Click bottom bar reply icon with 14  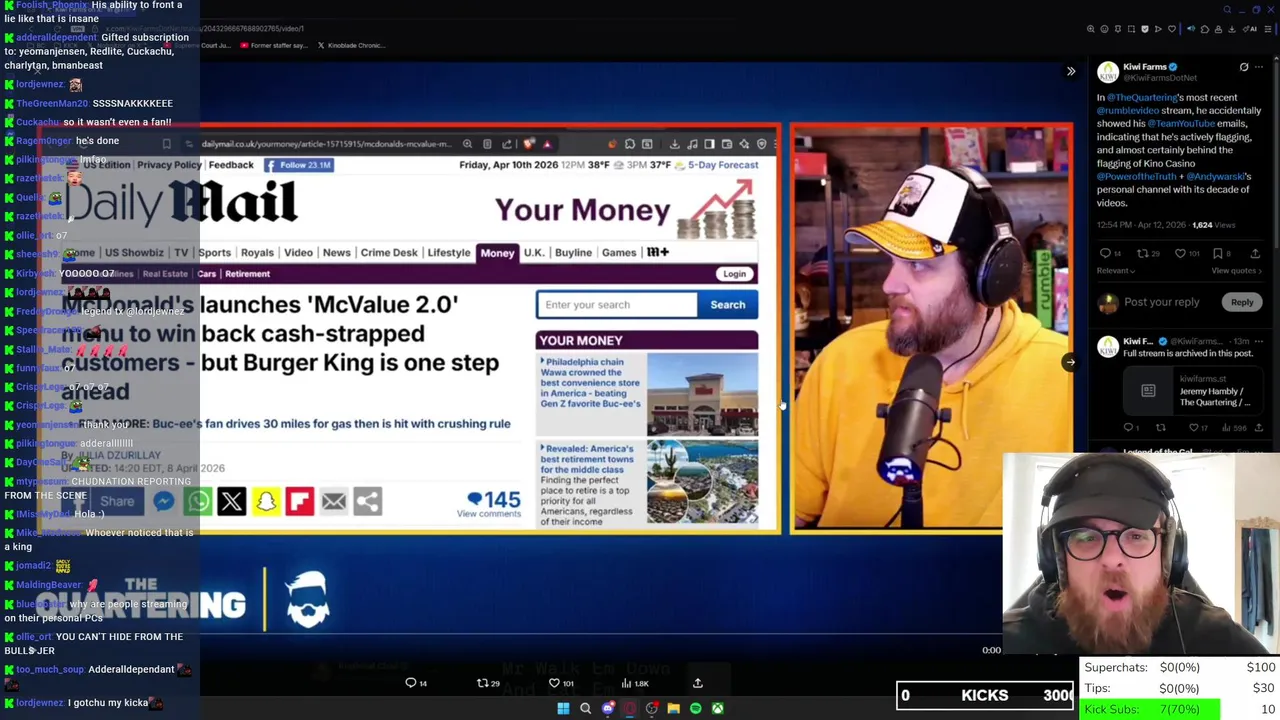tap(410, 683)
